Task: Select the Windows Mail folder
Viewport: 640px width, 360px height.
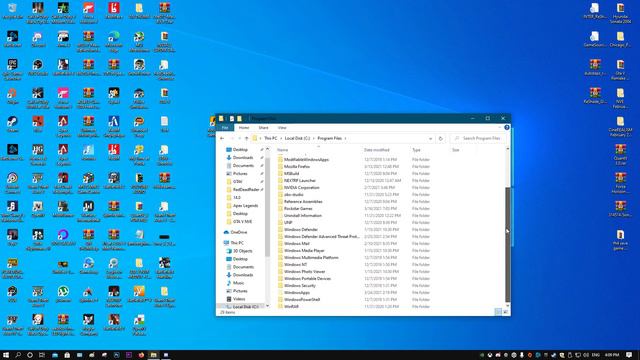Action: (x=297, y=244)
